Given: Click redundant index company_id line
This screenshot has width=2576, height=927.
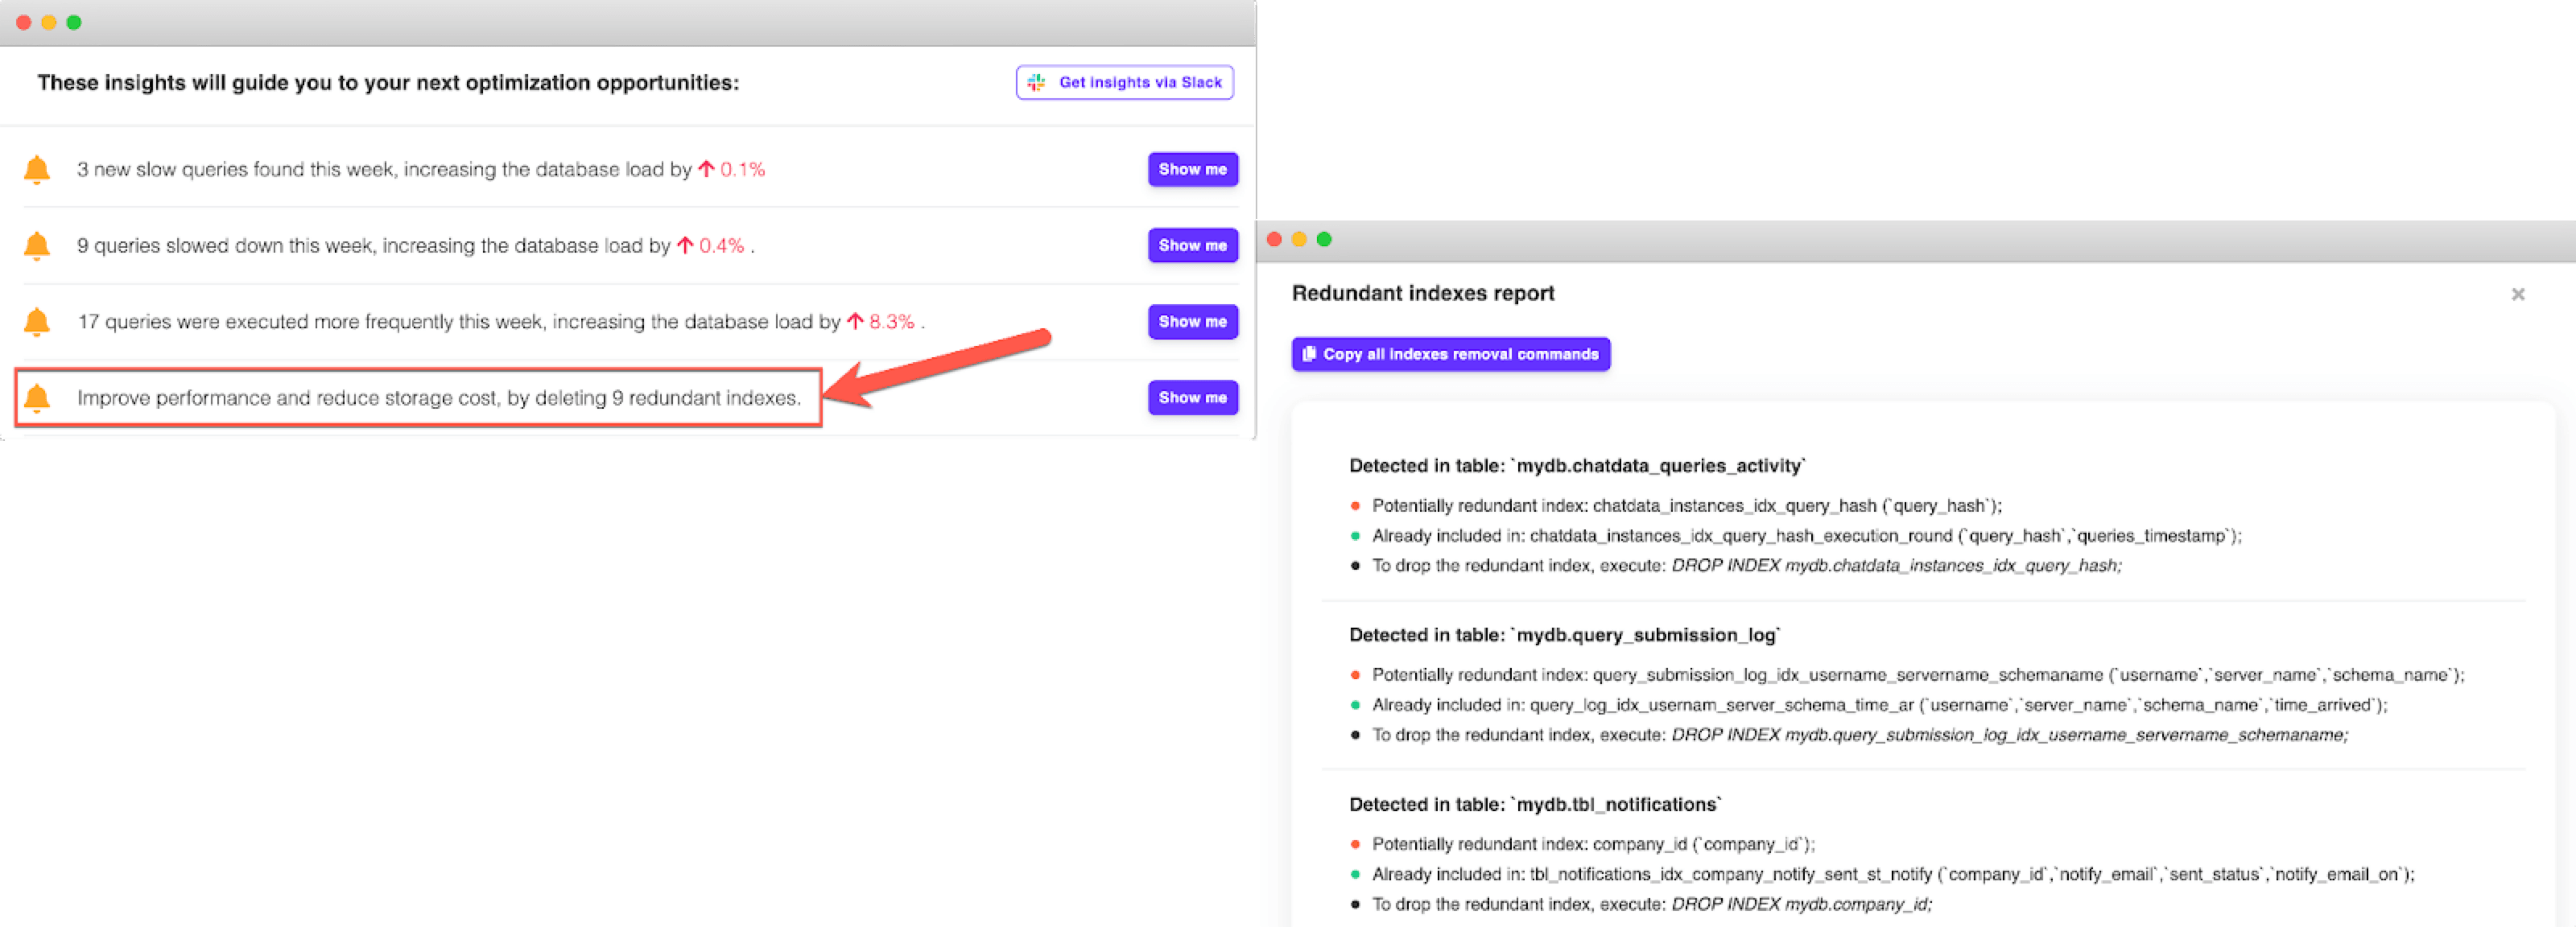Looking at the screenshot, I should coord(1593,843).
